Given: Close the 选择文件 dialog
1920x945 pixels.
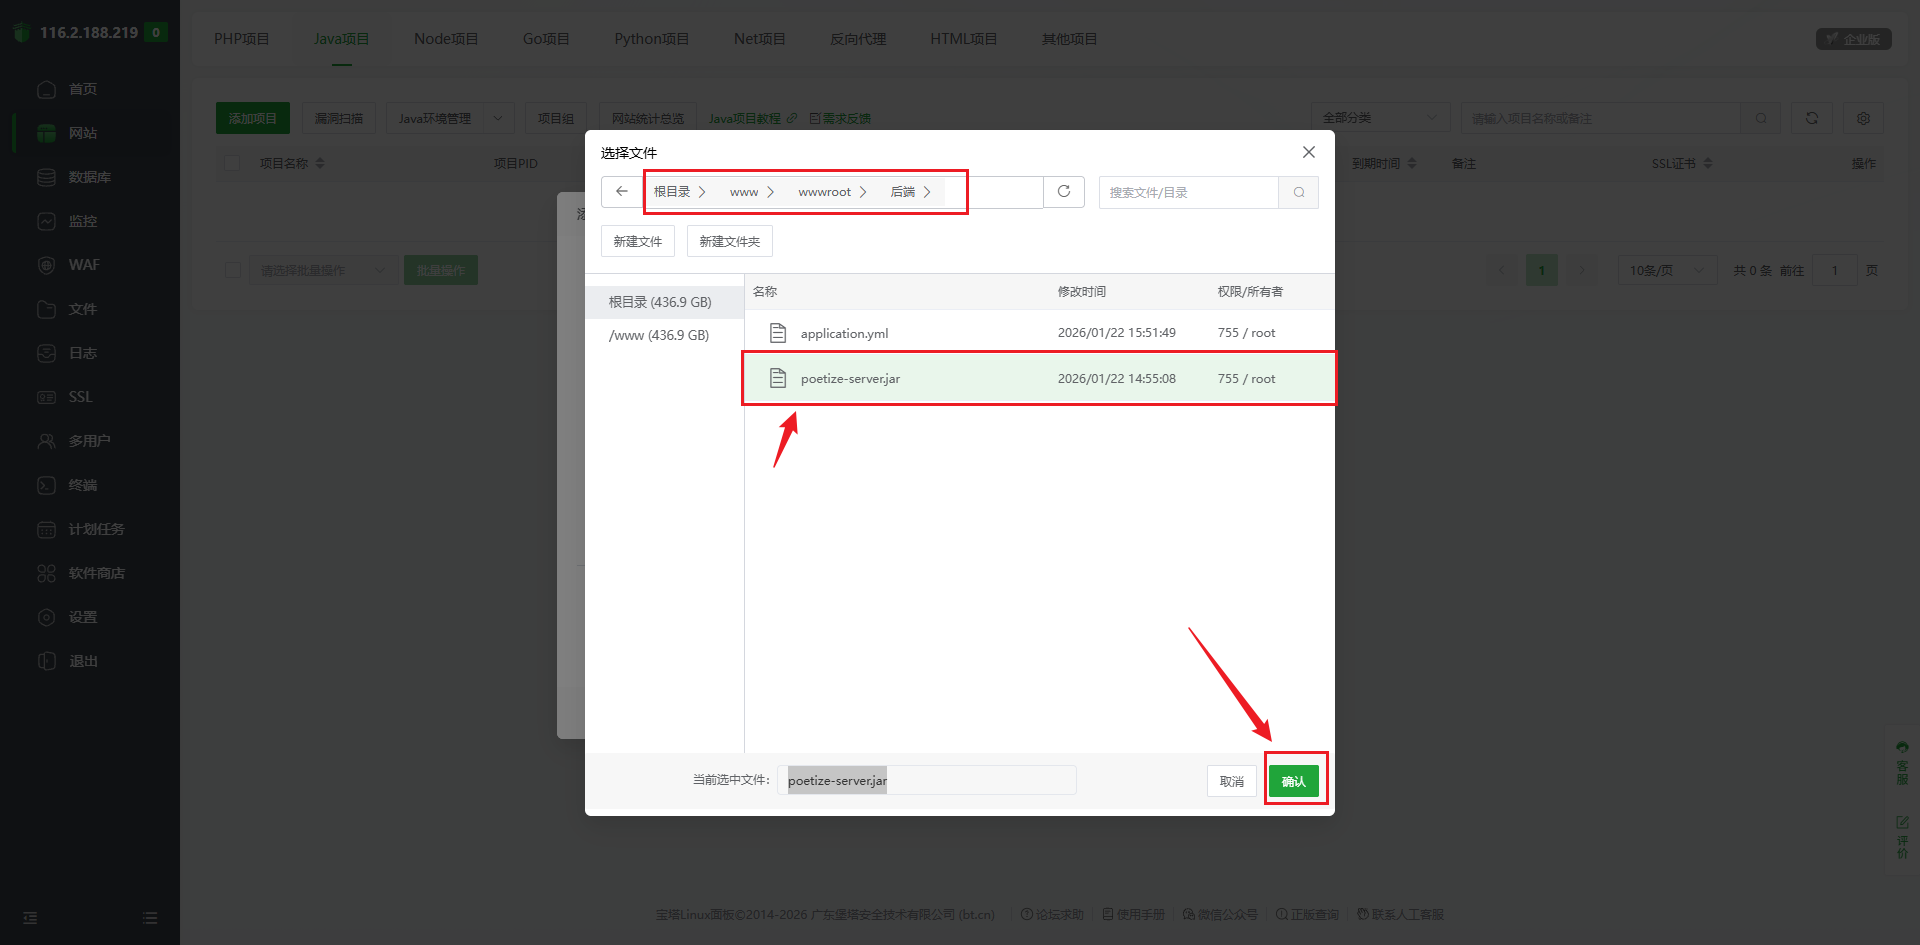Looking at the screenshot, I should pos(1308,152).
